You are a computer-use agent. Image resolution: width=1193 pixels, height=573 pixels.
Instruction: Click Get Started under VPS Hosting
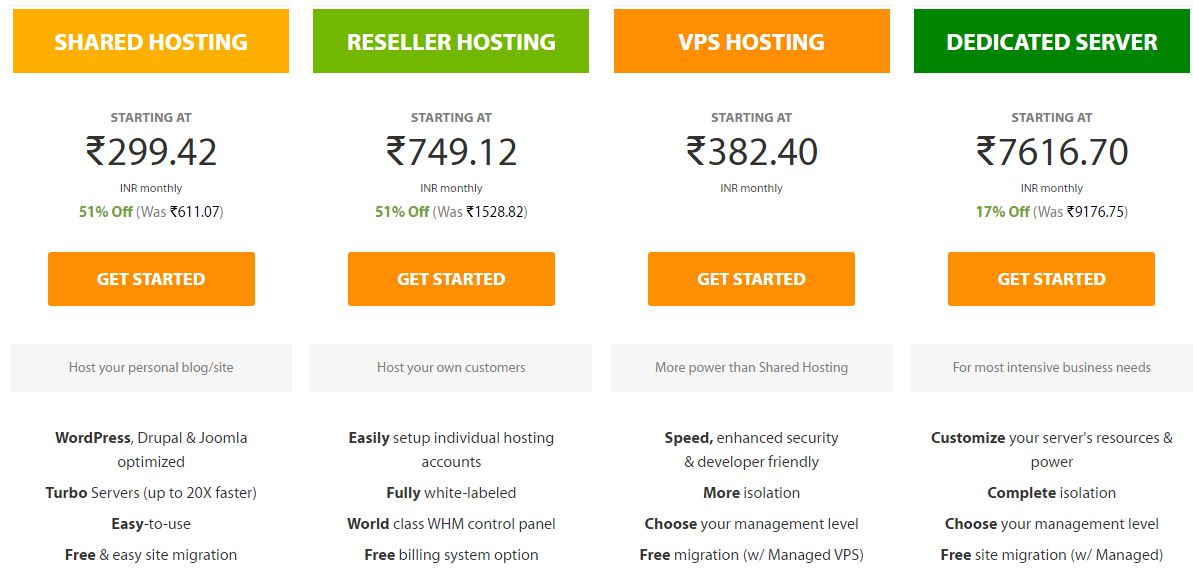pyautogui.click(x=752, y=279)
